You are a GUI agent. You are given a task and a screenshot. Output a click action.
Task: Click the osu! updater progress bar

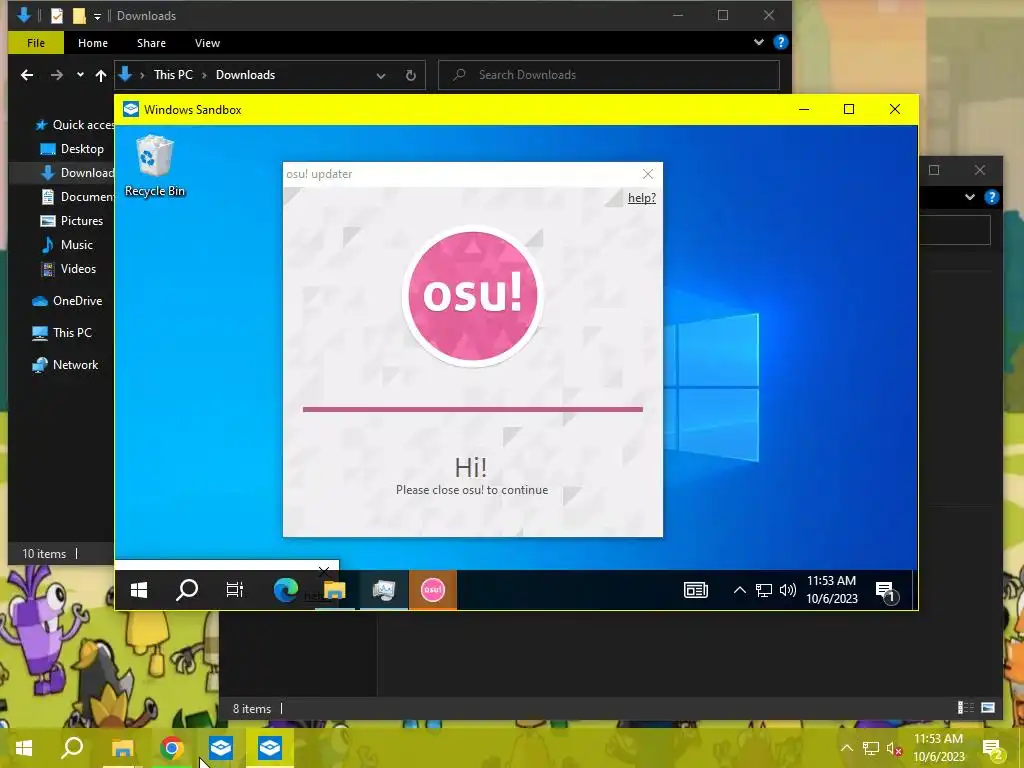tap(473, 409)
